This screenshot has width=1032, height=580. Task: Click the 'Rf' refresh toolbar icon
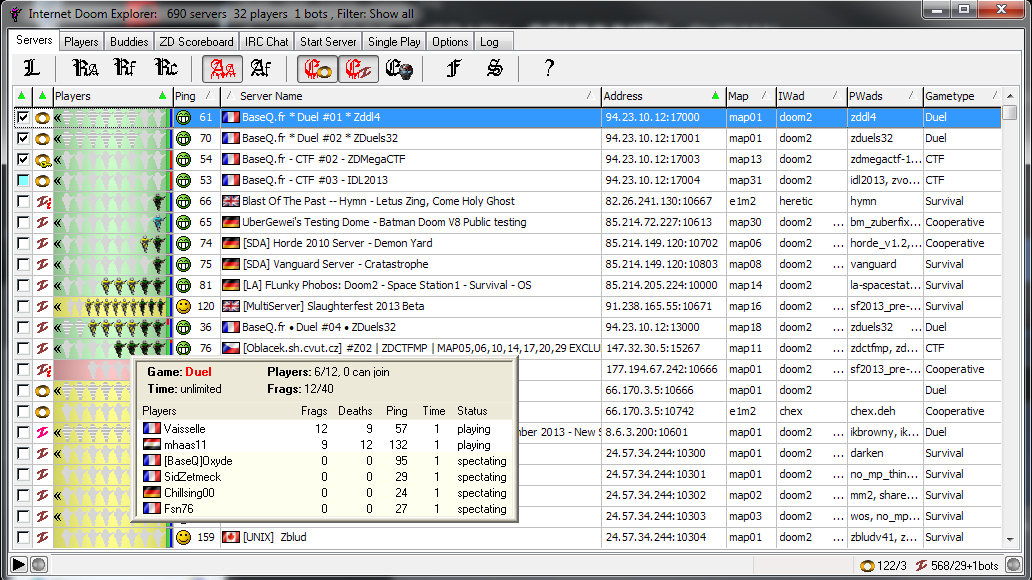click(x=125, y=68)
